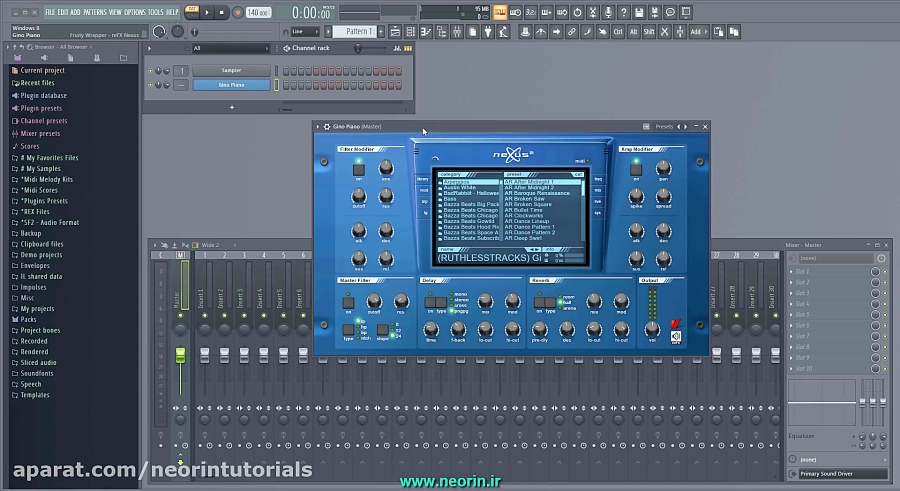
Task: Open the Pattern 1 selector dropdown
Action: click(x=358, y=31)
